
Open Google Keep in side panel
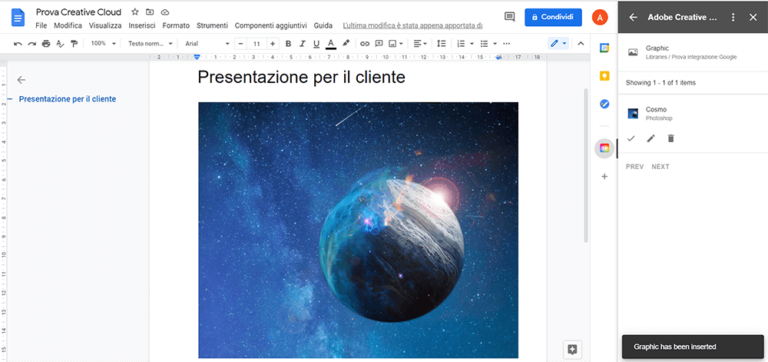[604, 76]
